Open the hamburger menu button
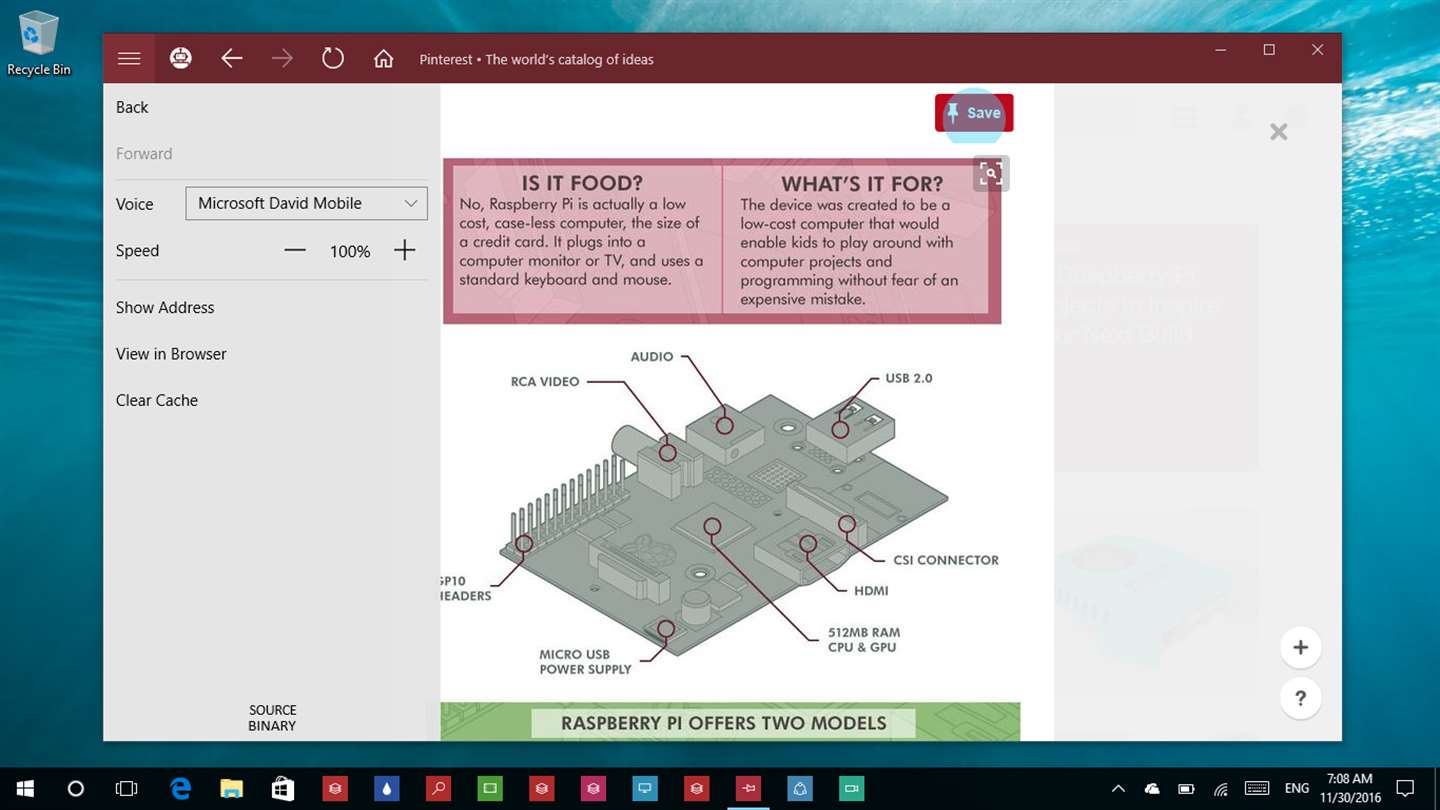This screenshot has height=810, width=1440. (x=129, y=59)
